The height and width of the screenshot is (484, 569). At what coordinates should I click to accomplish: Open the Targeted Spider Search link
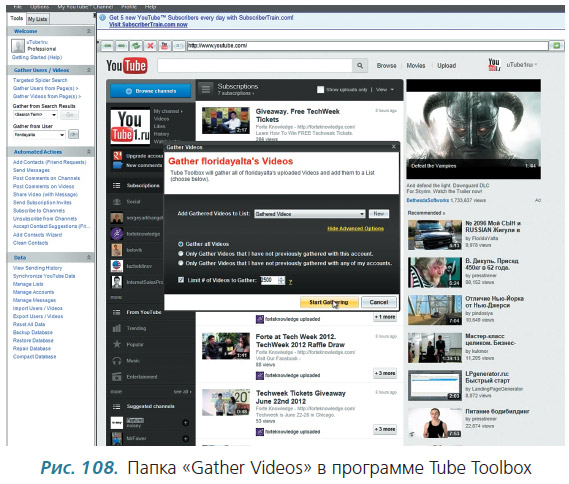pos(40,80)
